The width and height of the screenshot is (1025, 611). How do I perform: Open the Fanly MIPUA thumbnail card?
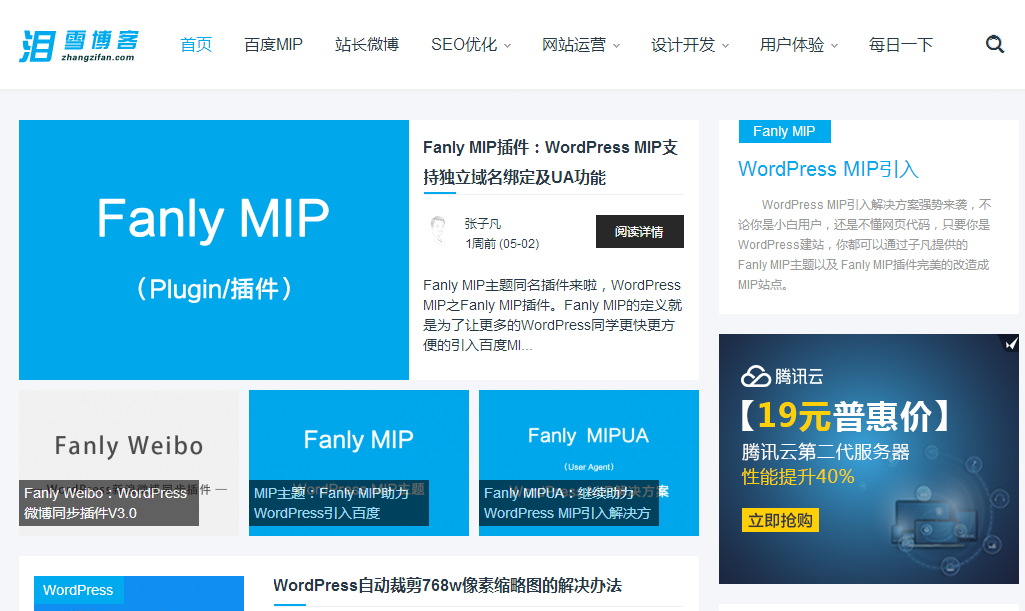pos(589,463)
